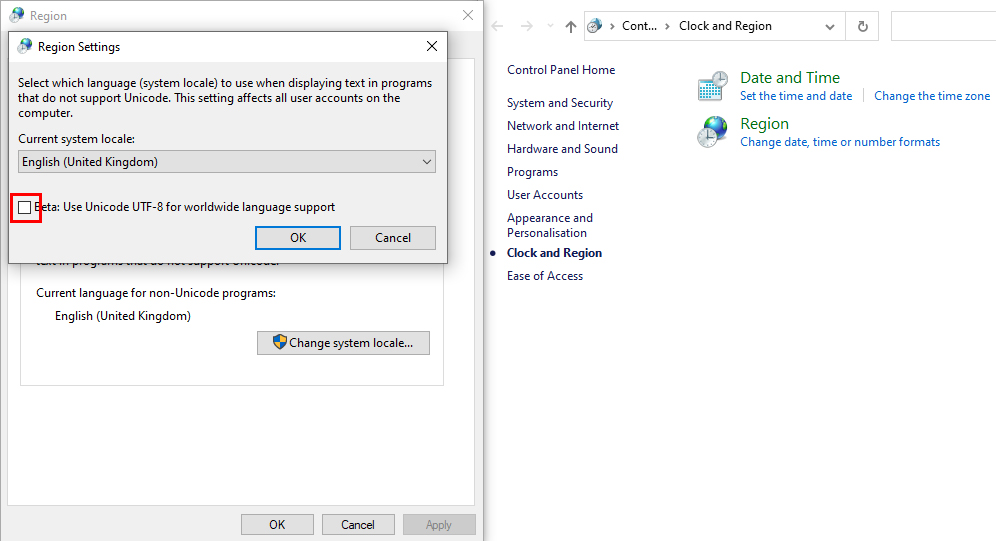The image size is (996, 541).
Task: Click the forward arrow in Control Panel
Action: pos(524,27)
